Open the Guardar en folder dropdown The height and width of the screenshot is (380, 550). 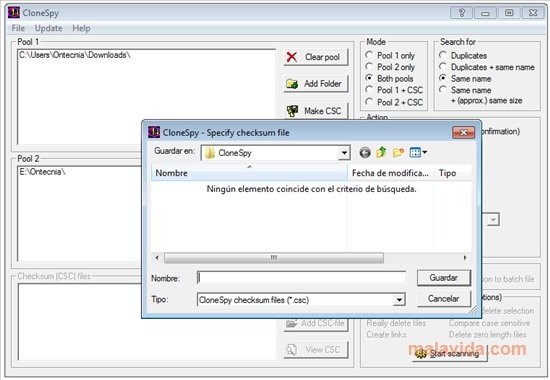344,153
